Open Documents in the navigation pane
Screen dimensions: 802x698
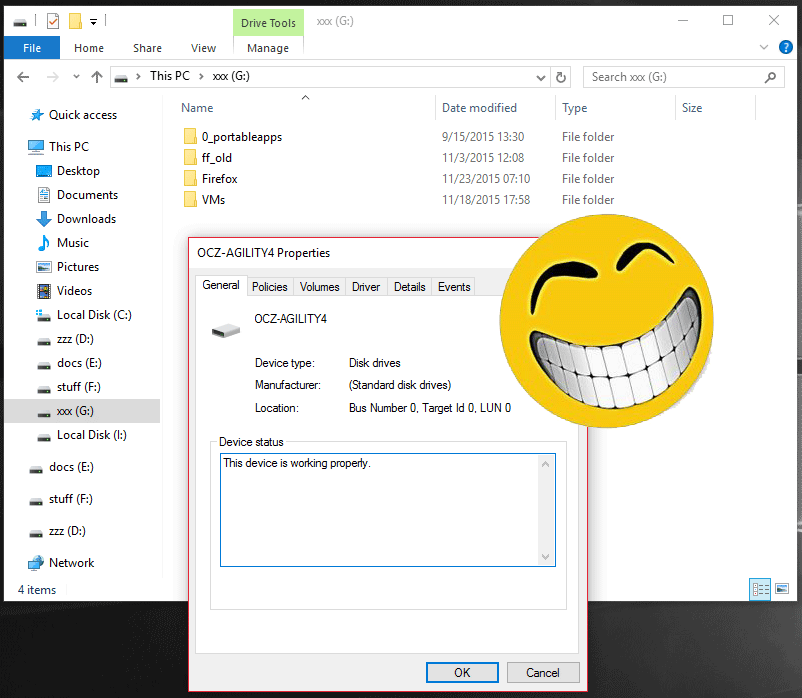click(x=87, y=195)
